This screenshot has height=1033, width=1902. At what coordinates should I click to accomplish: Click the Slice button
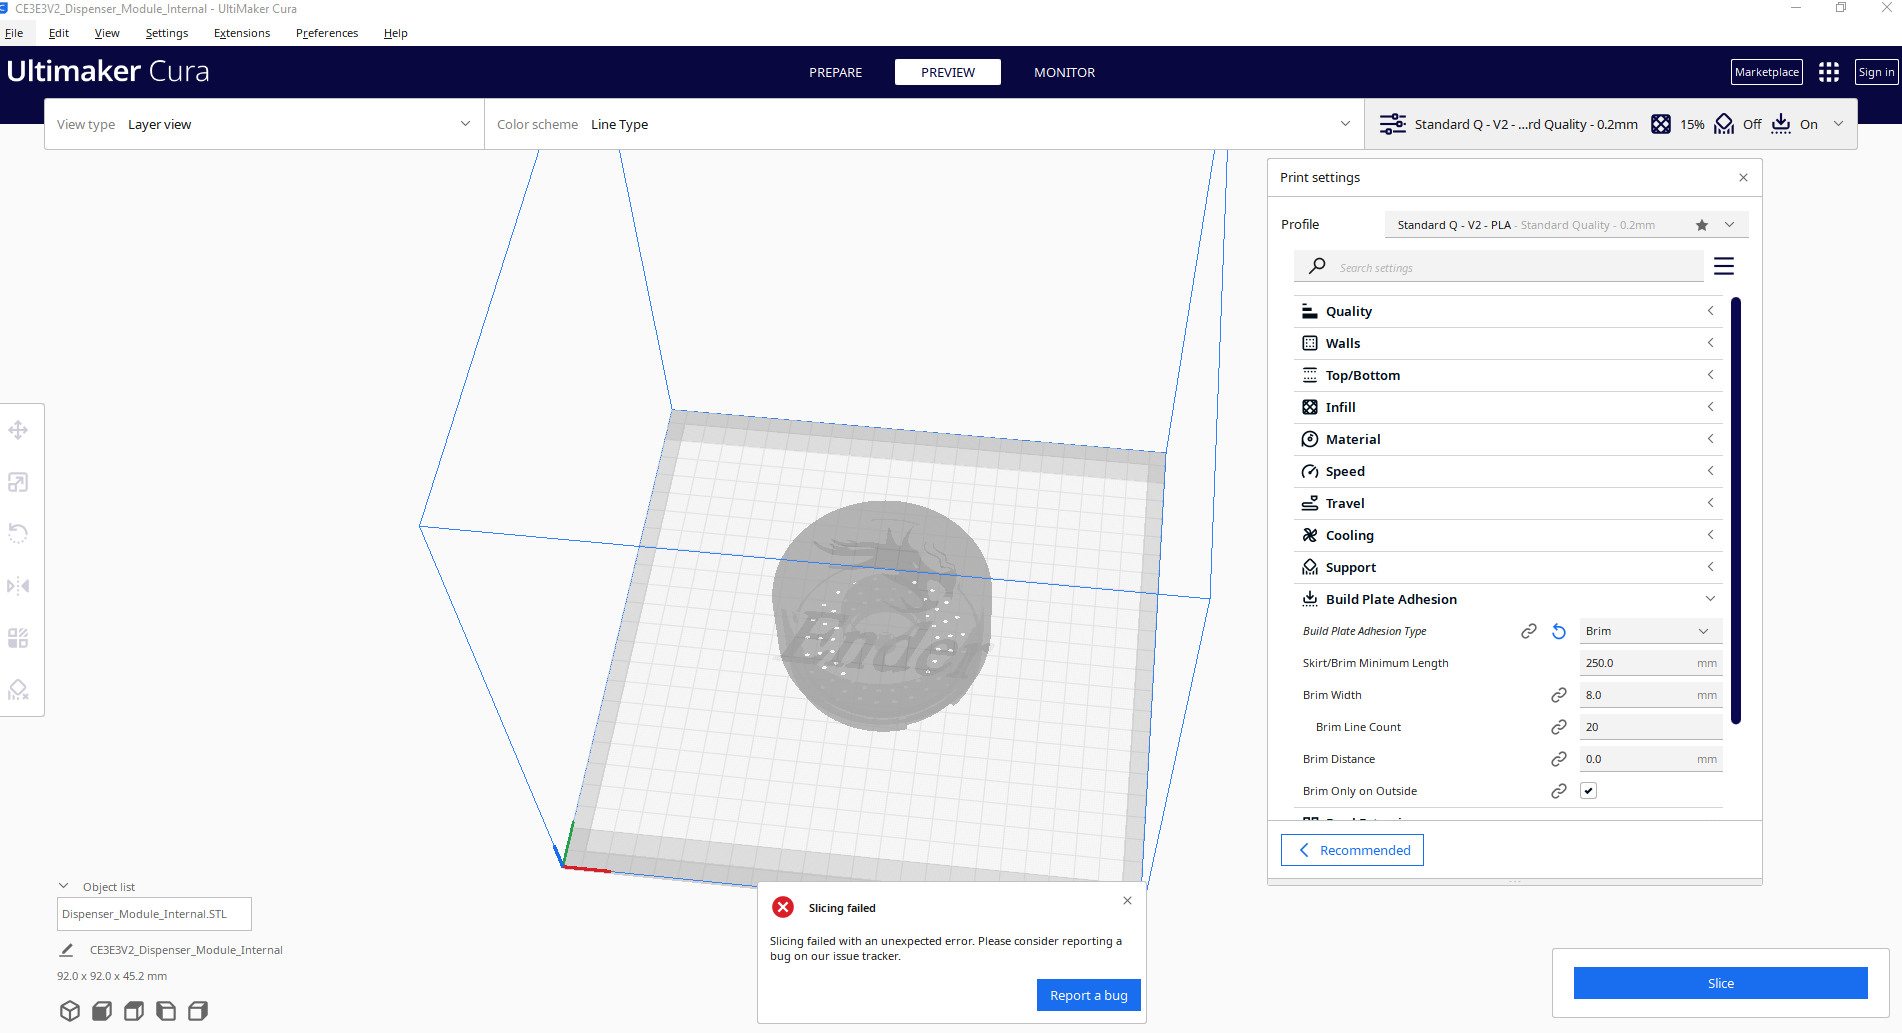pos(1720,983)
